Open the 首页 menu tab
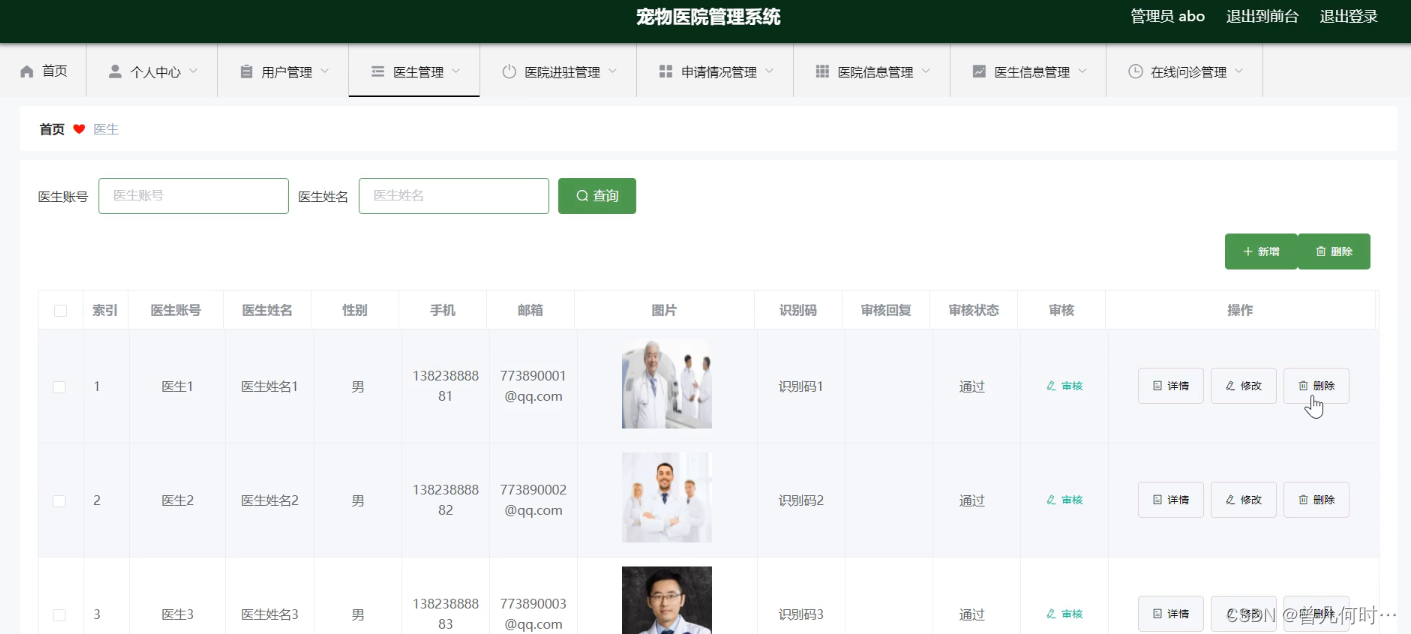Image resolution: width=1411 pixels, height=634 pixels. coord(43,71)
